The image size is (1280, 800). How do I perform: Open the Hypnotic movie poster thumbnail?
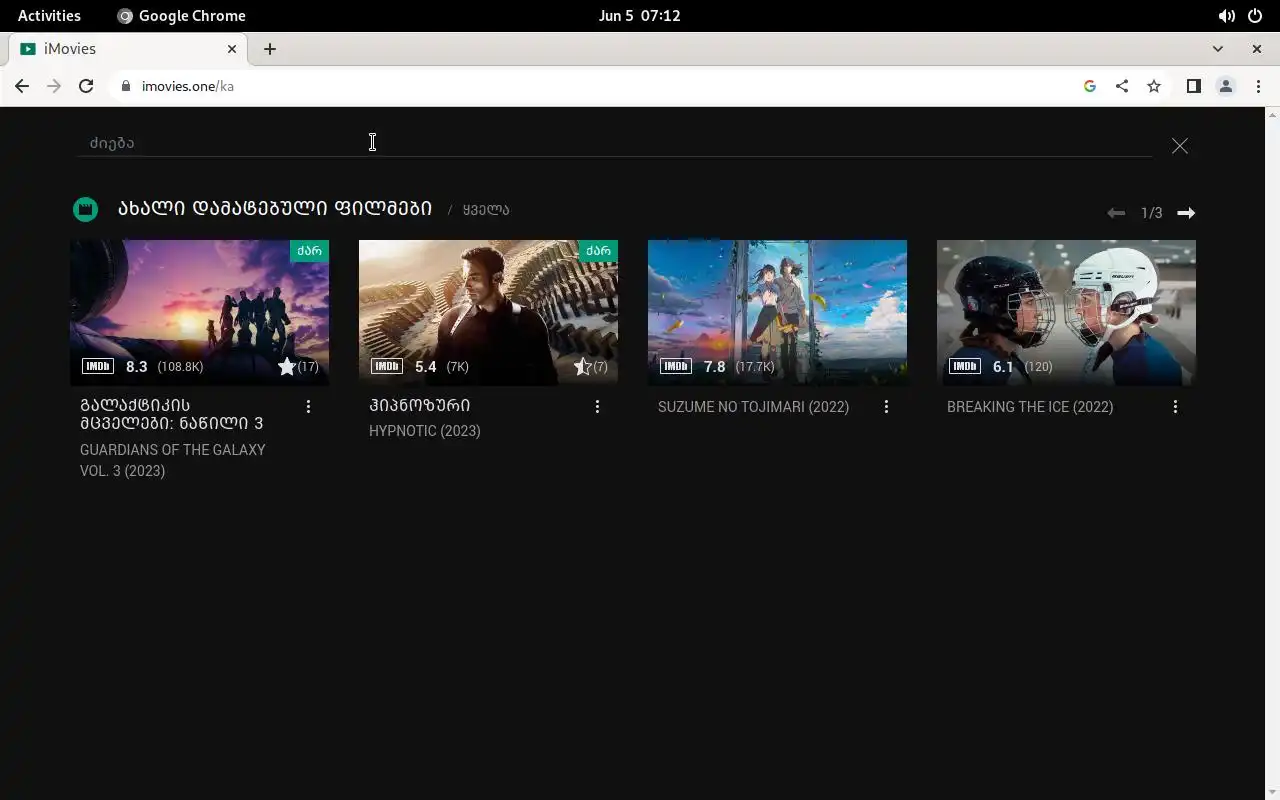coord(488,312)
